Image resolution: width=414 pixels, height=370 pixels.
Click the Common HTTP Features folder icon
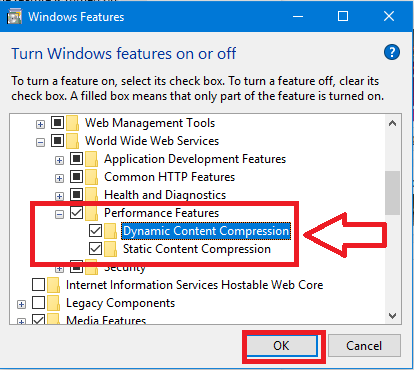91,177
